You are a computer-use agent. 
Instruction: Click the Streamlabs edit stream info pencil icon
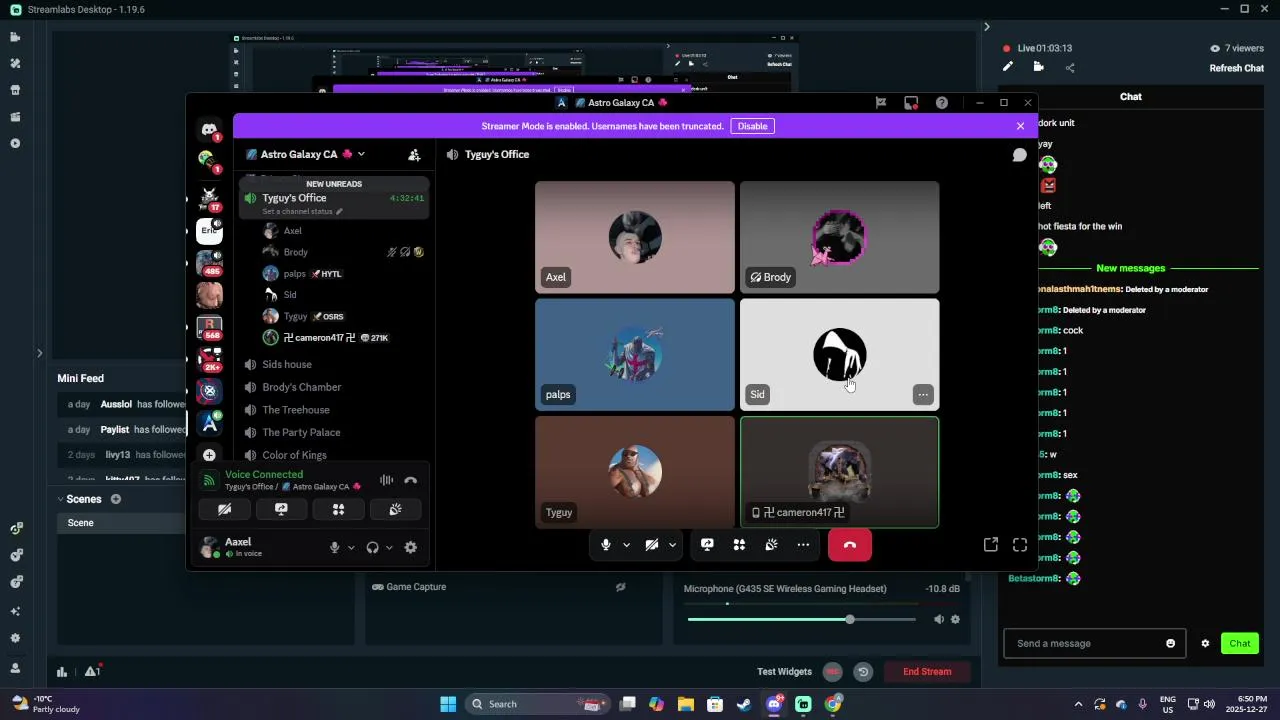[x=1008, y=67]
